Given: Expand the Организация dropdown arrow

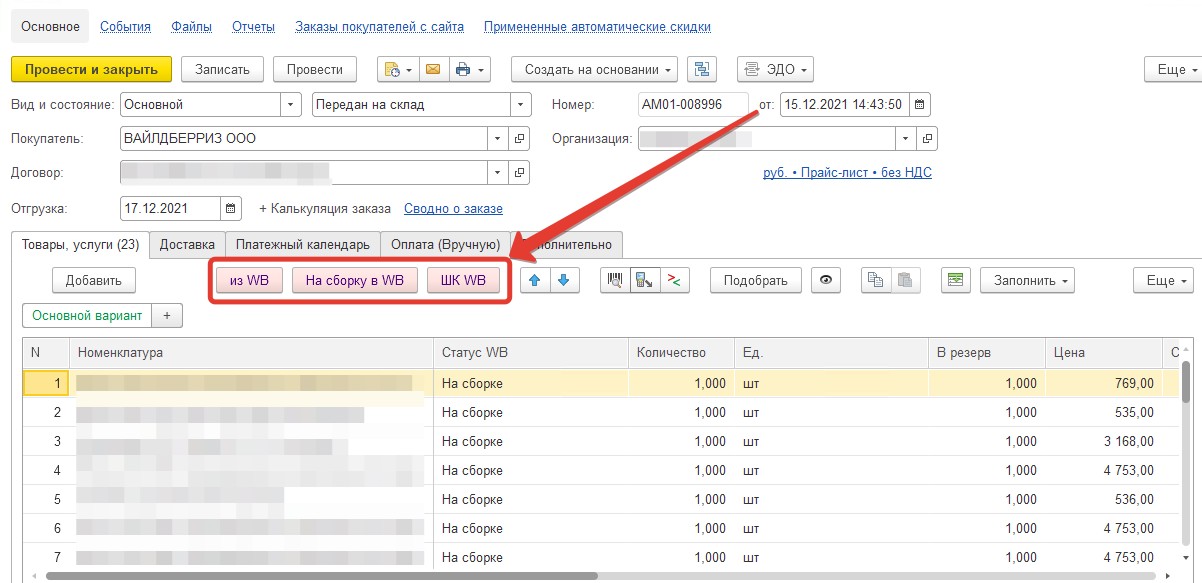Looking at the screenshot, I should point(905,138).
